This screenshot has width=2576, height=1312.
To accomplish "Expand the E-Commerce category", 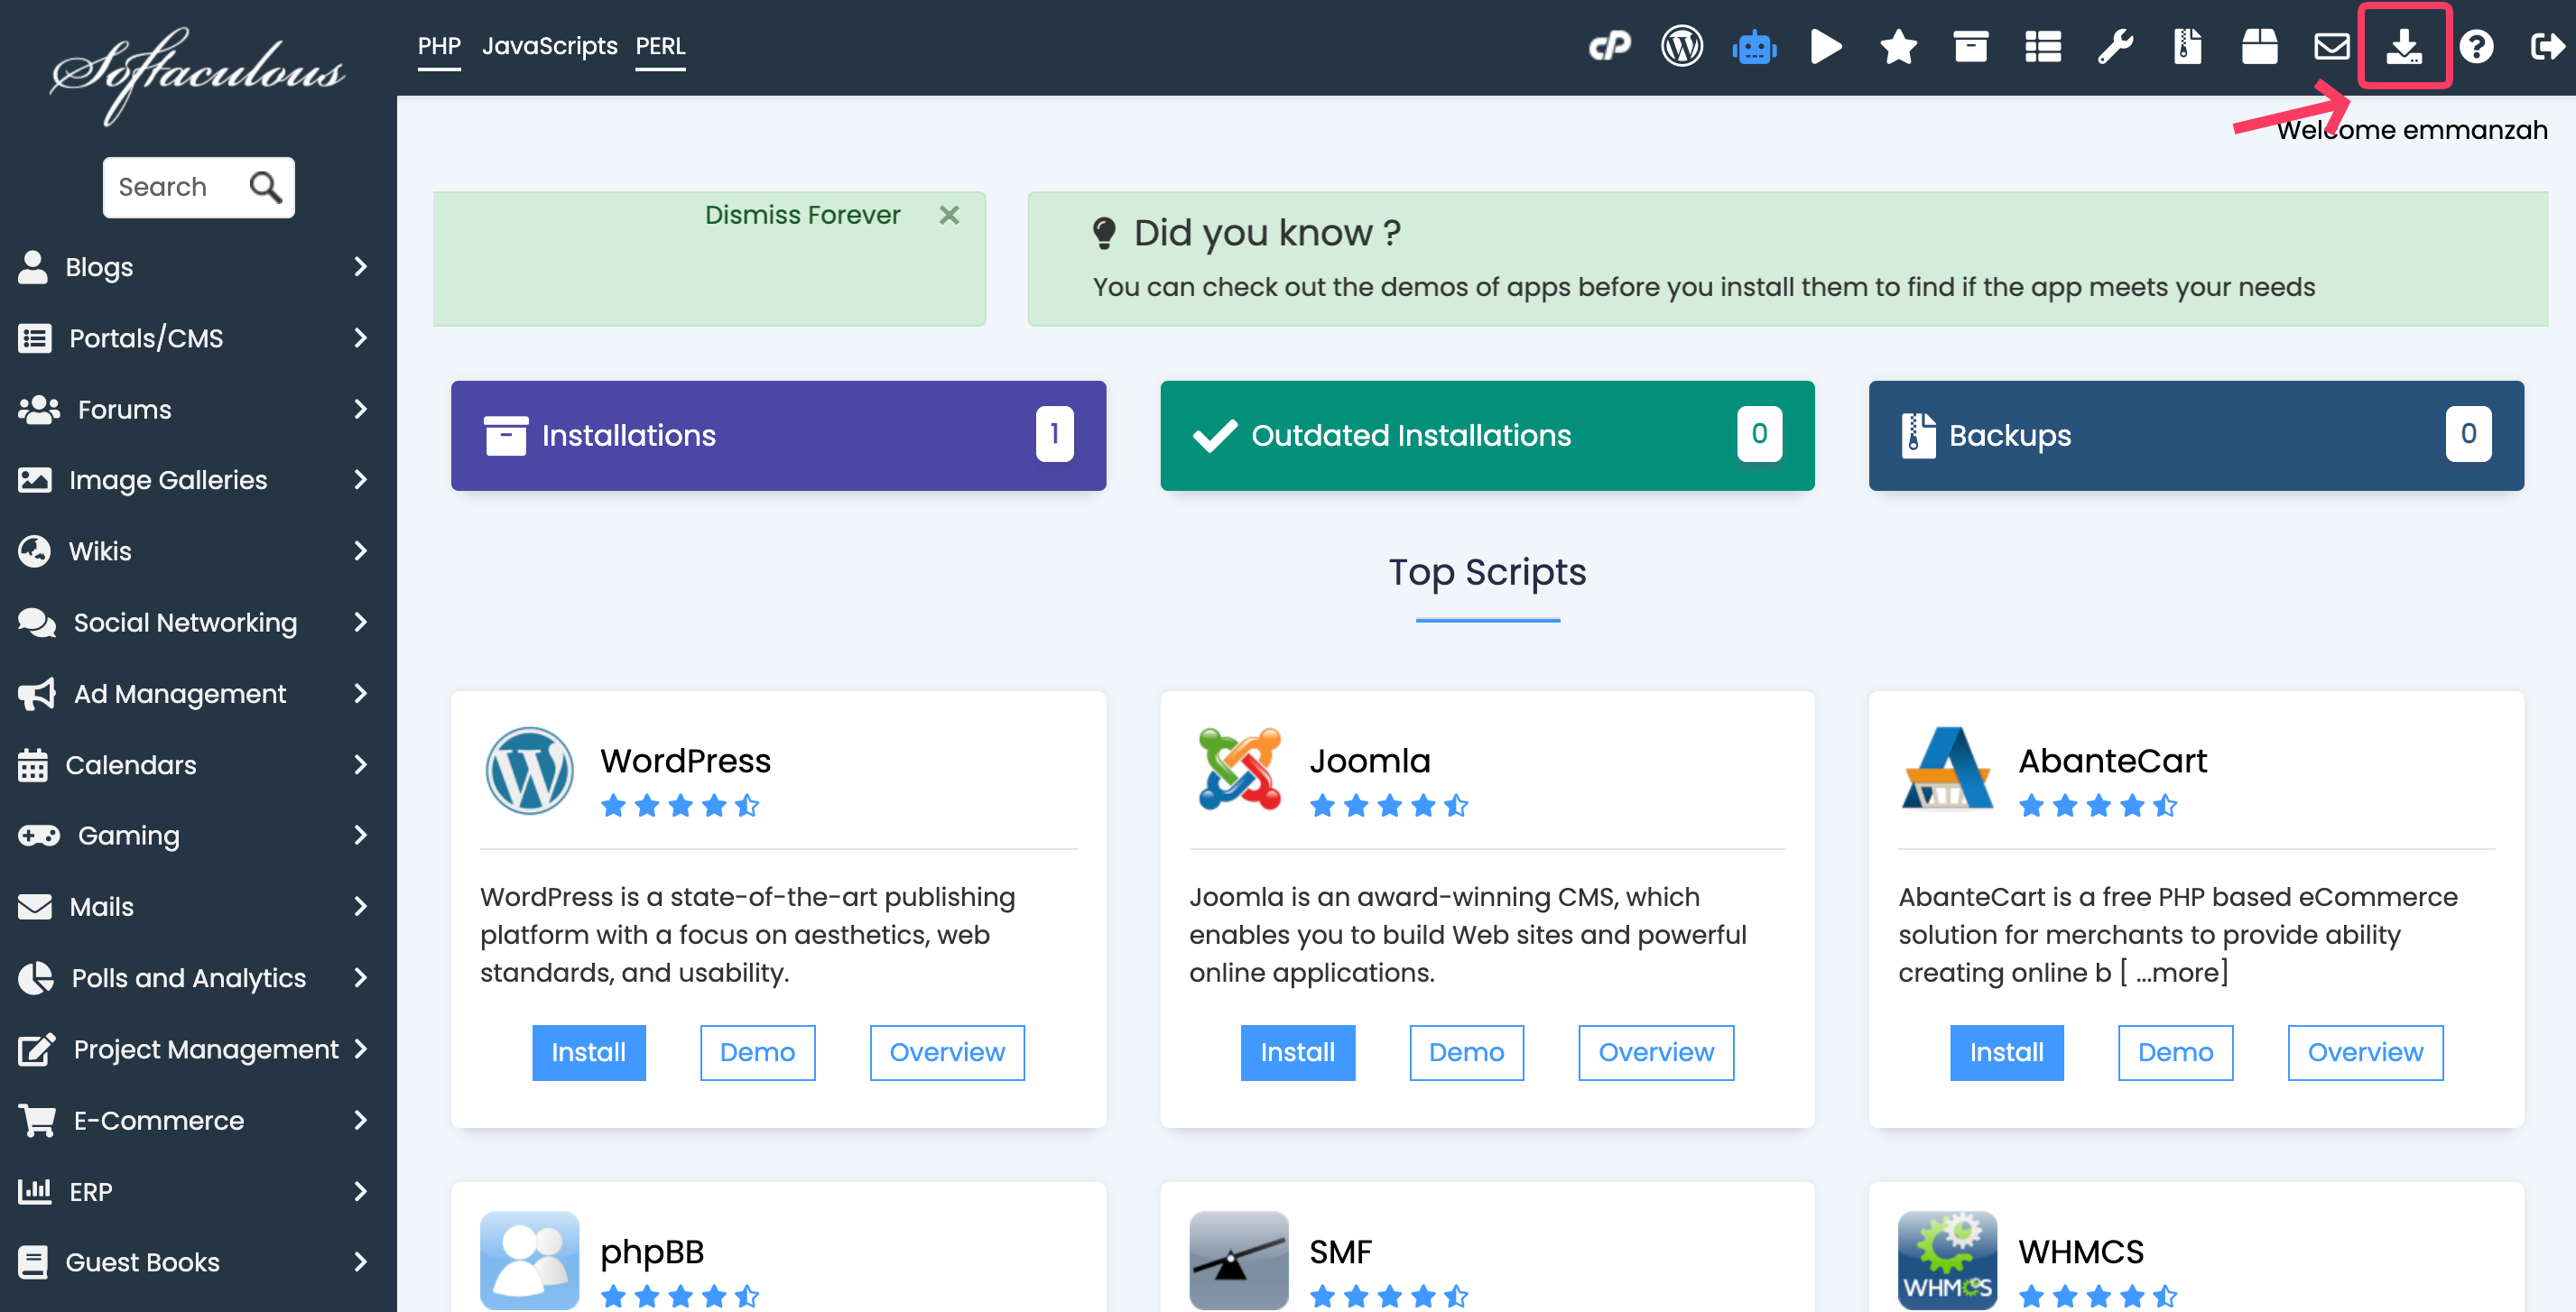I will click(198, 1120).
